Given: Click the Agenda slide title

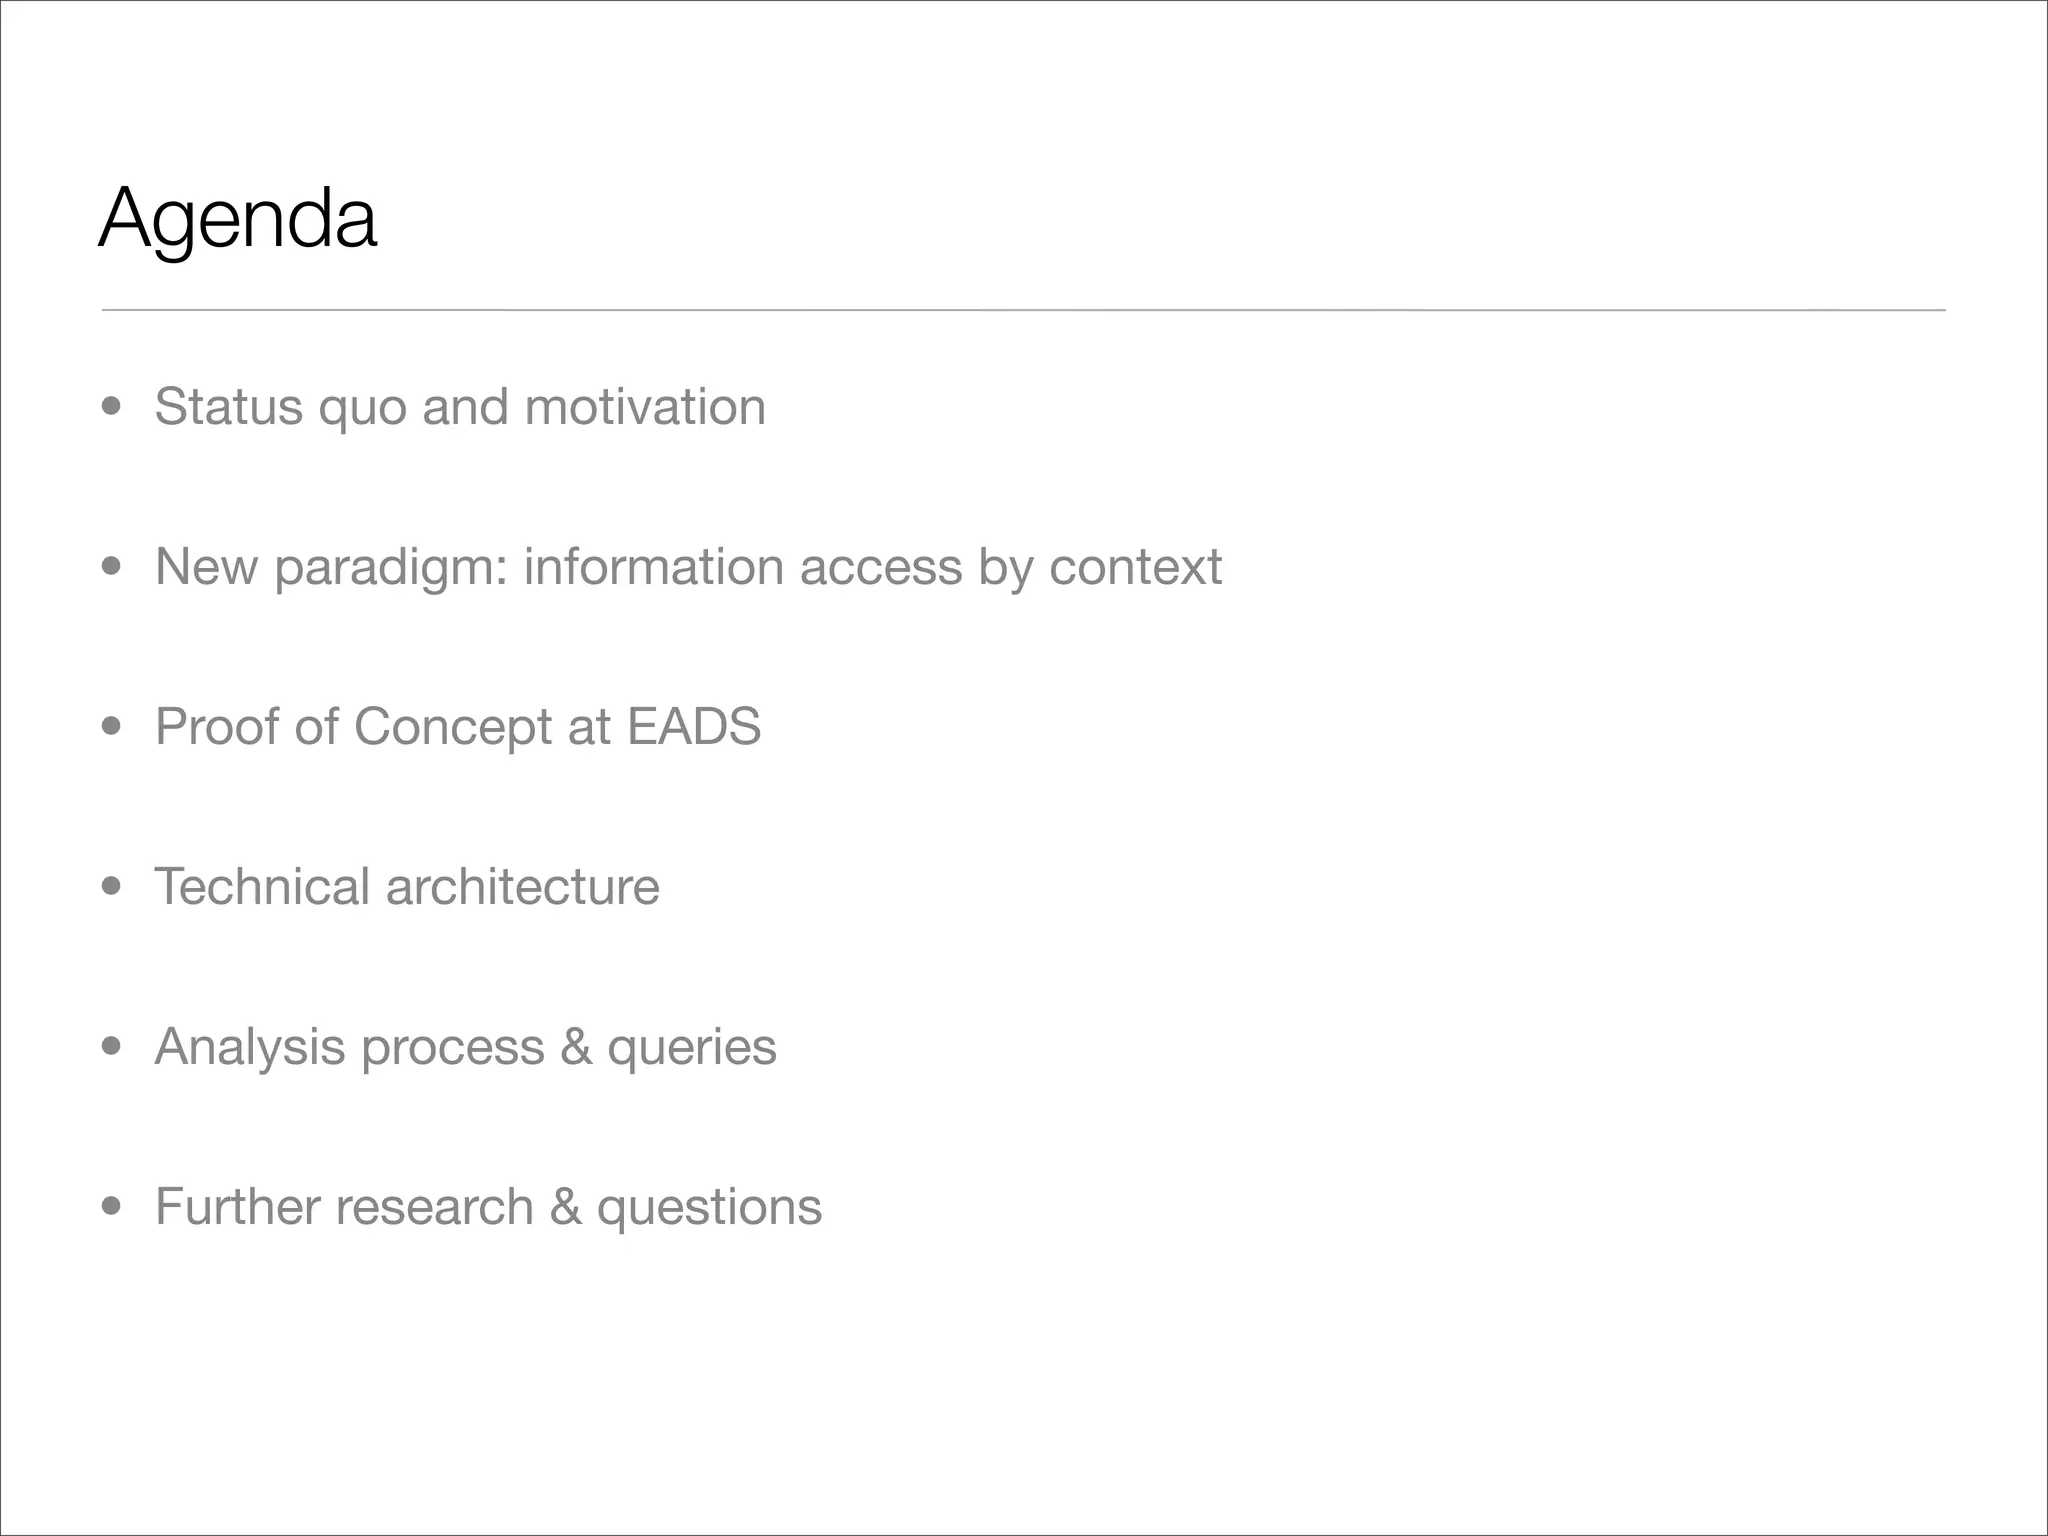Looking at the screenshot, I should (x=238, y=220).
